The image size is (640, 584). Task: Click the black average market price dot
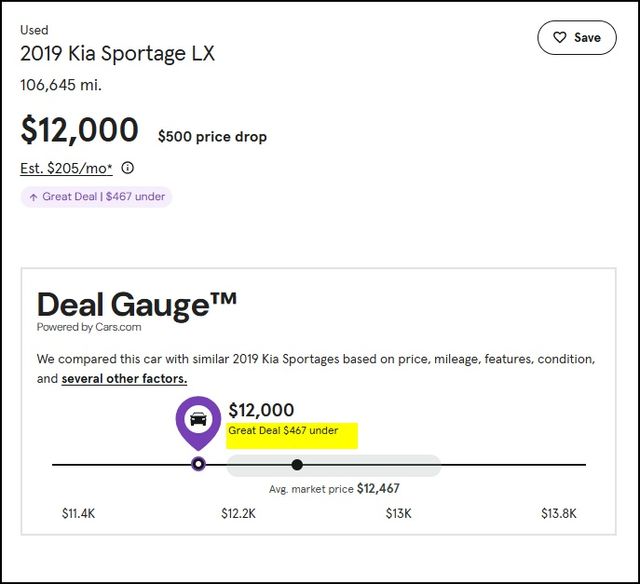[297, 464]
